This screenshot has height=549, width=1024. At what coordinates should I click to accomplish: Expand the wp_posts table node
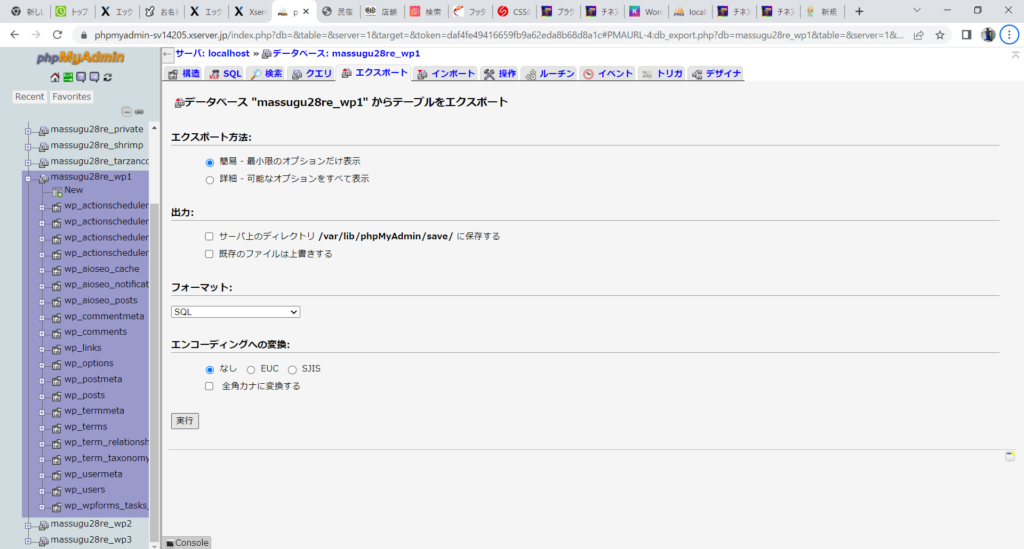pos(42,397)
